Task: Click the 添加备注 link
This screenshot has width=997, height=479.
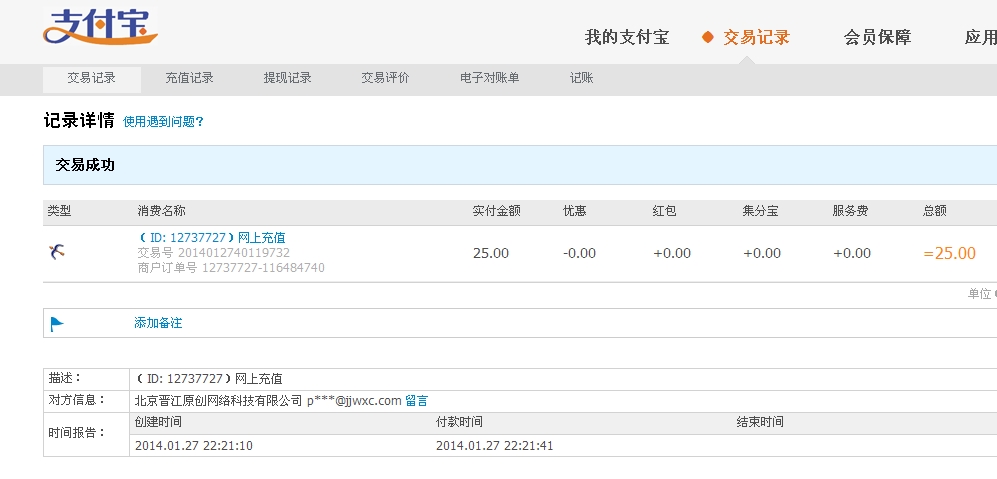Action: coord(158,323)
